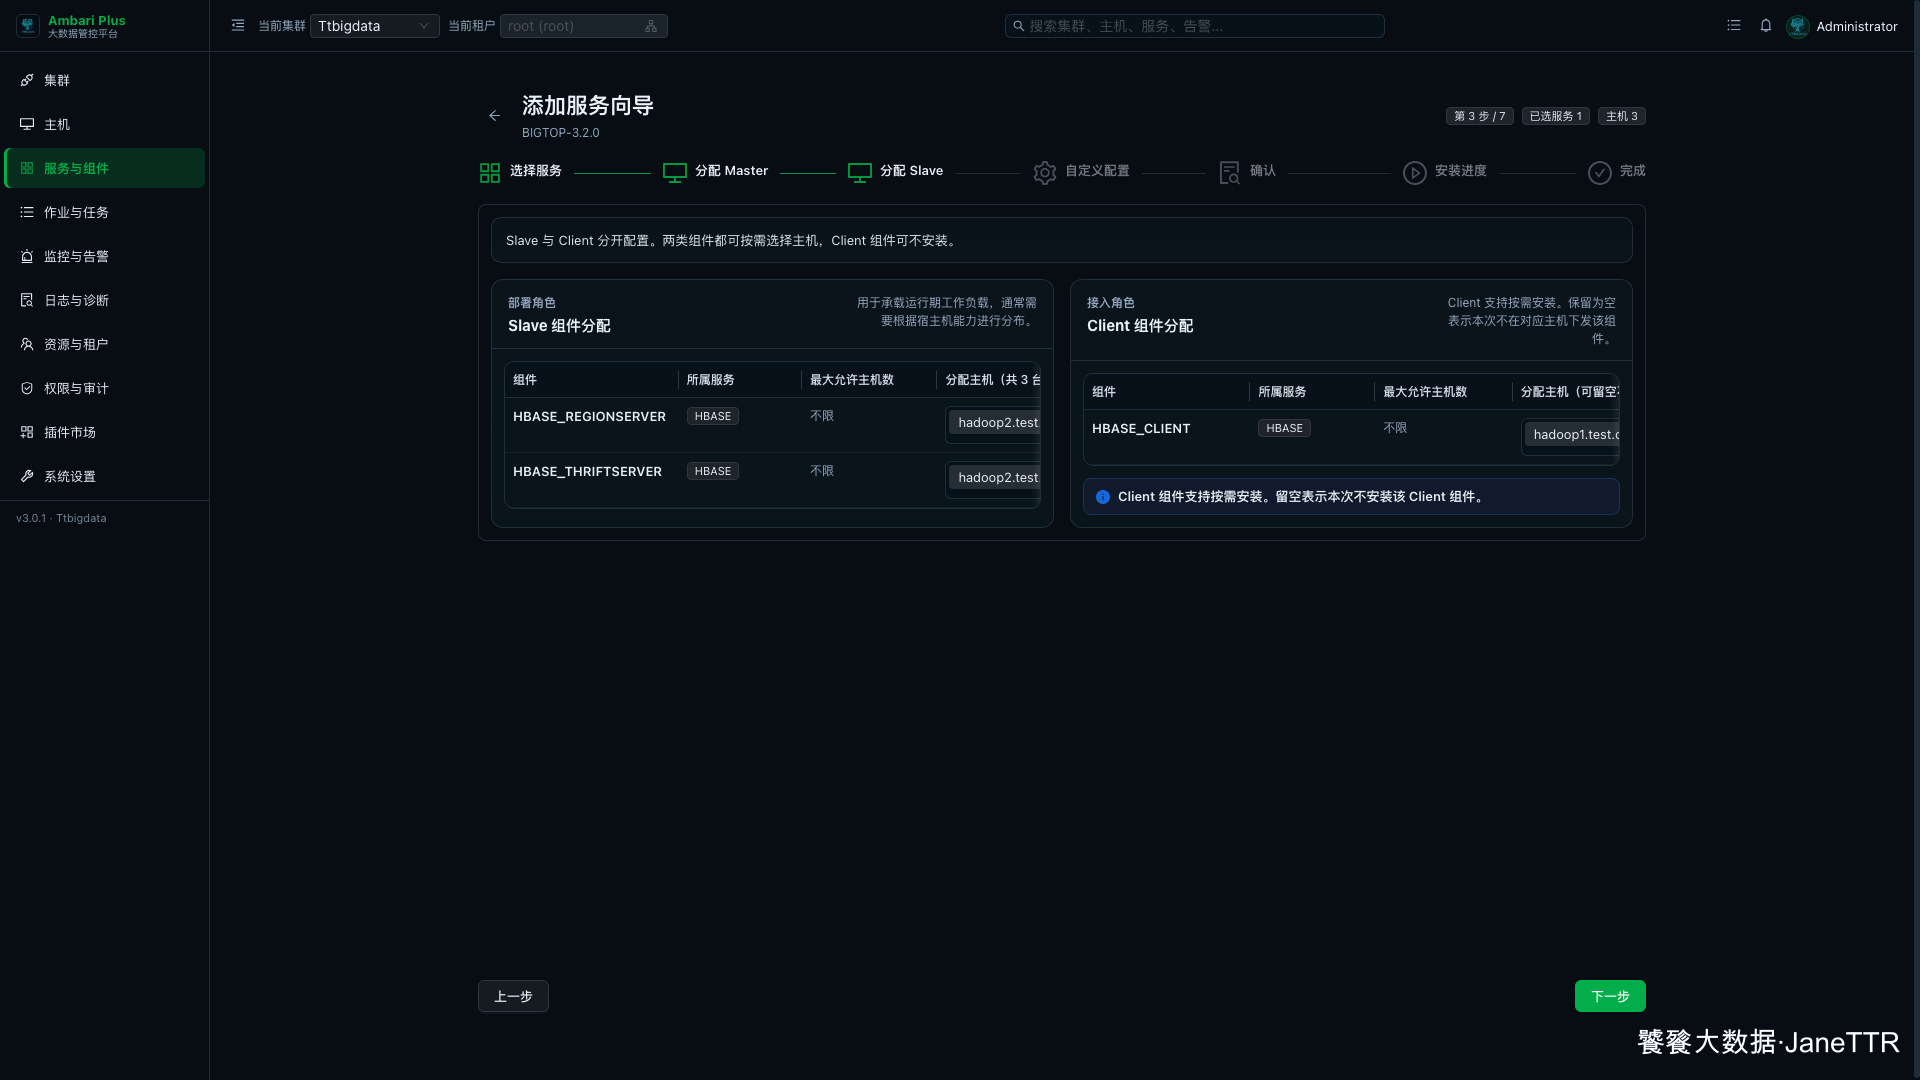Click the back arrow beside 添加服务向导
The image size is (1920, 1080).
tap(494, 116)
